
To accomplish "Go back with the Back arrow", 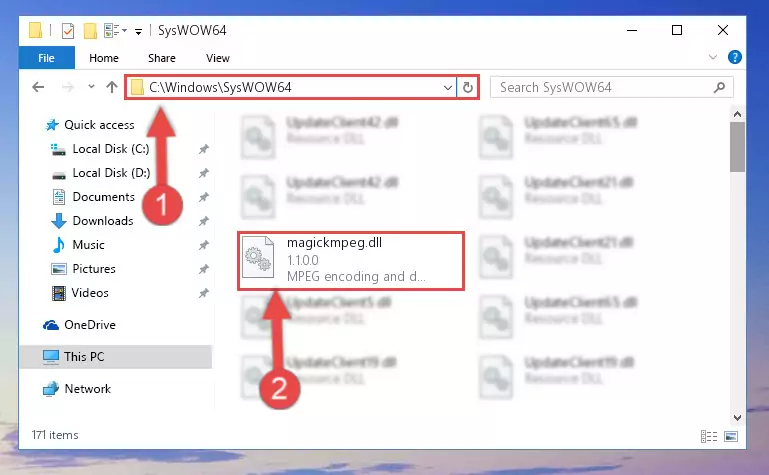I will pos(38,87).
